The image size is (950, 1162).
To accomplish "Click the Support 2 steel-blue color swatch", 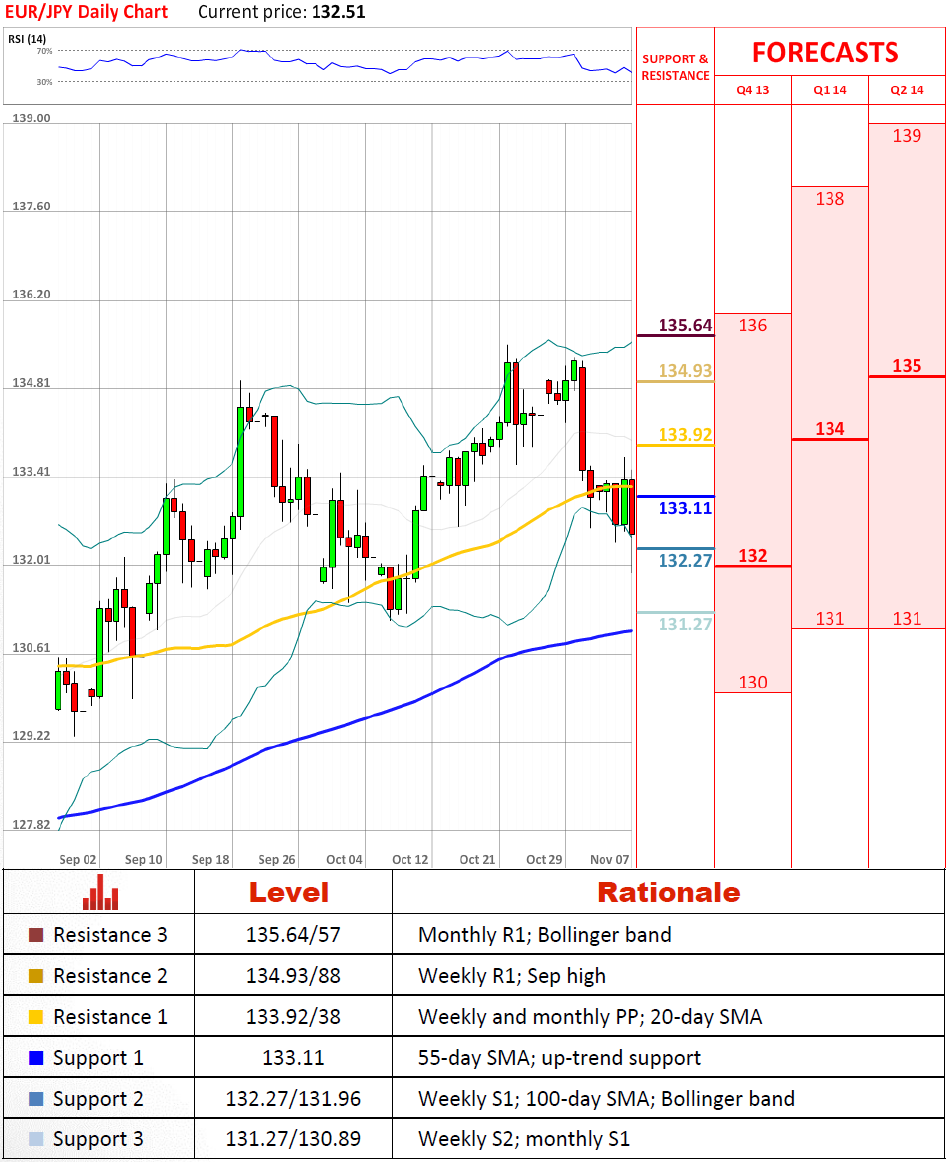I will point(36,1098).
